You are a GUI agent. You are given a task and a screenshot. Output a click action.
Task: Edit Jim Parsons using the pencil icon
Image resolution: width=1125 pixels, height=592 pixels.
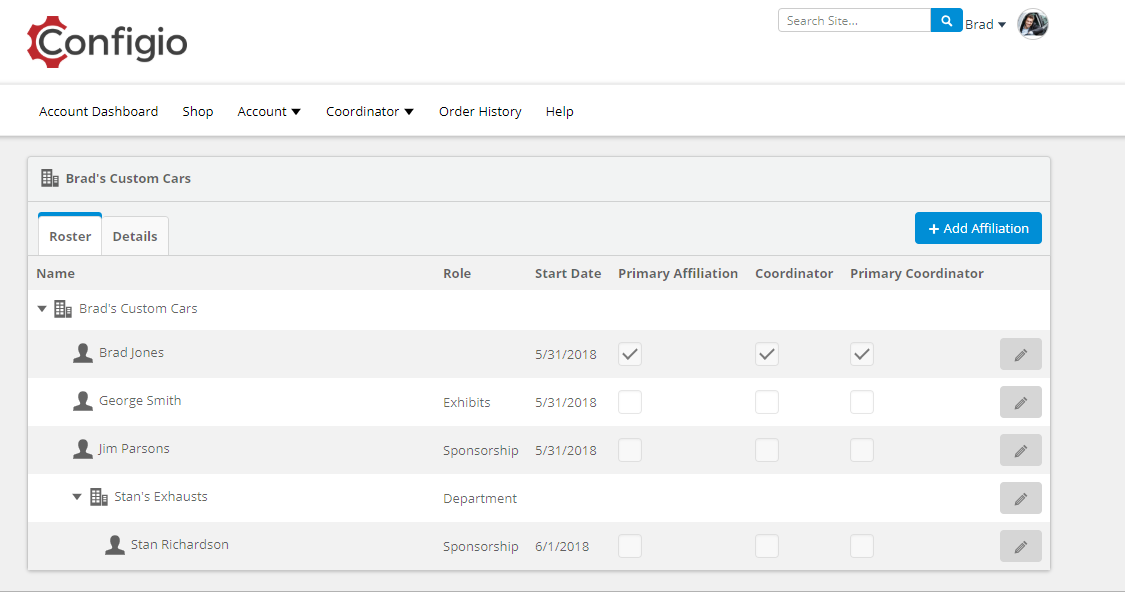1020,449
